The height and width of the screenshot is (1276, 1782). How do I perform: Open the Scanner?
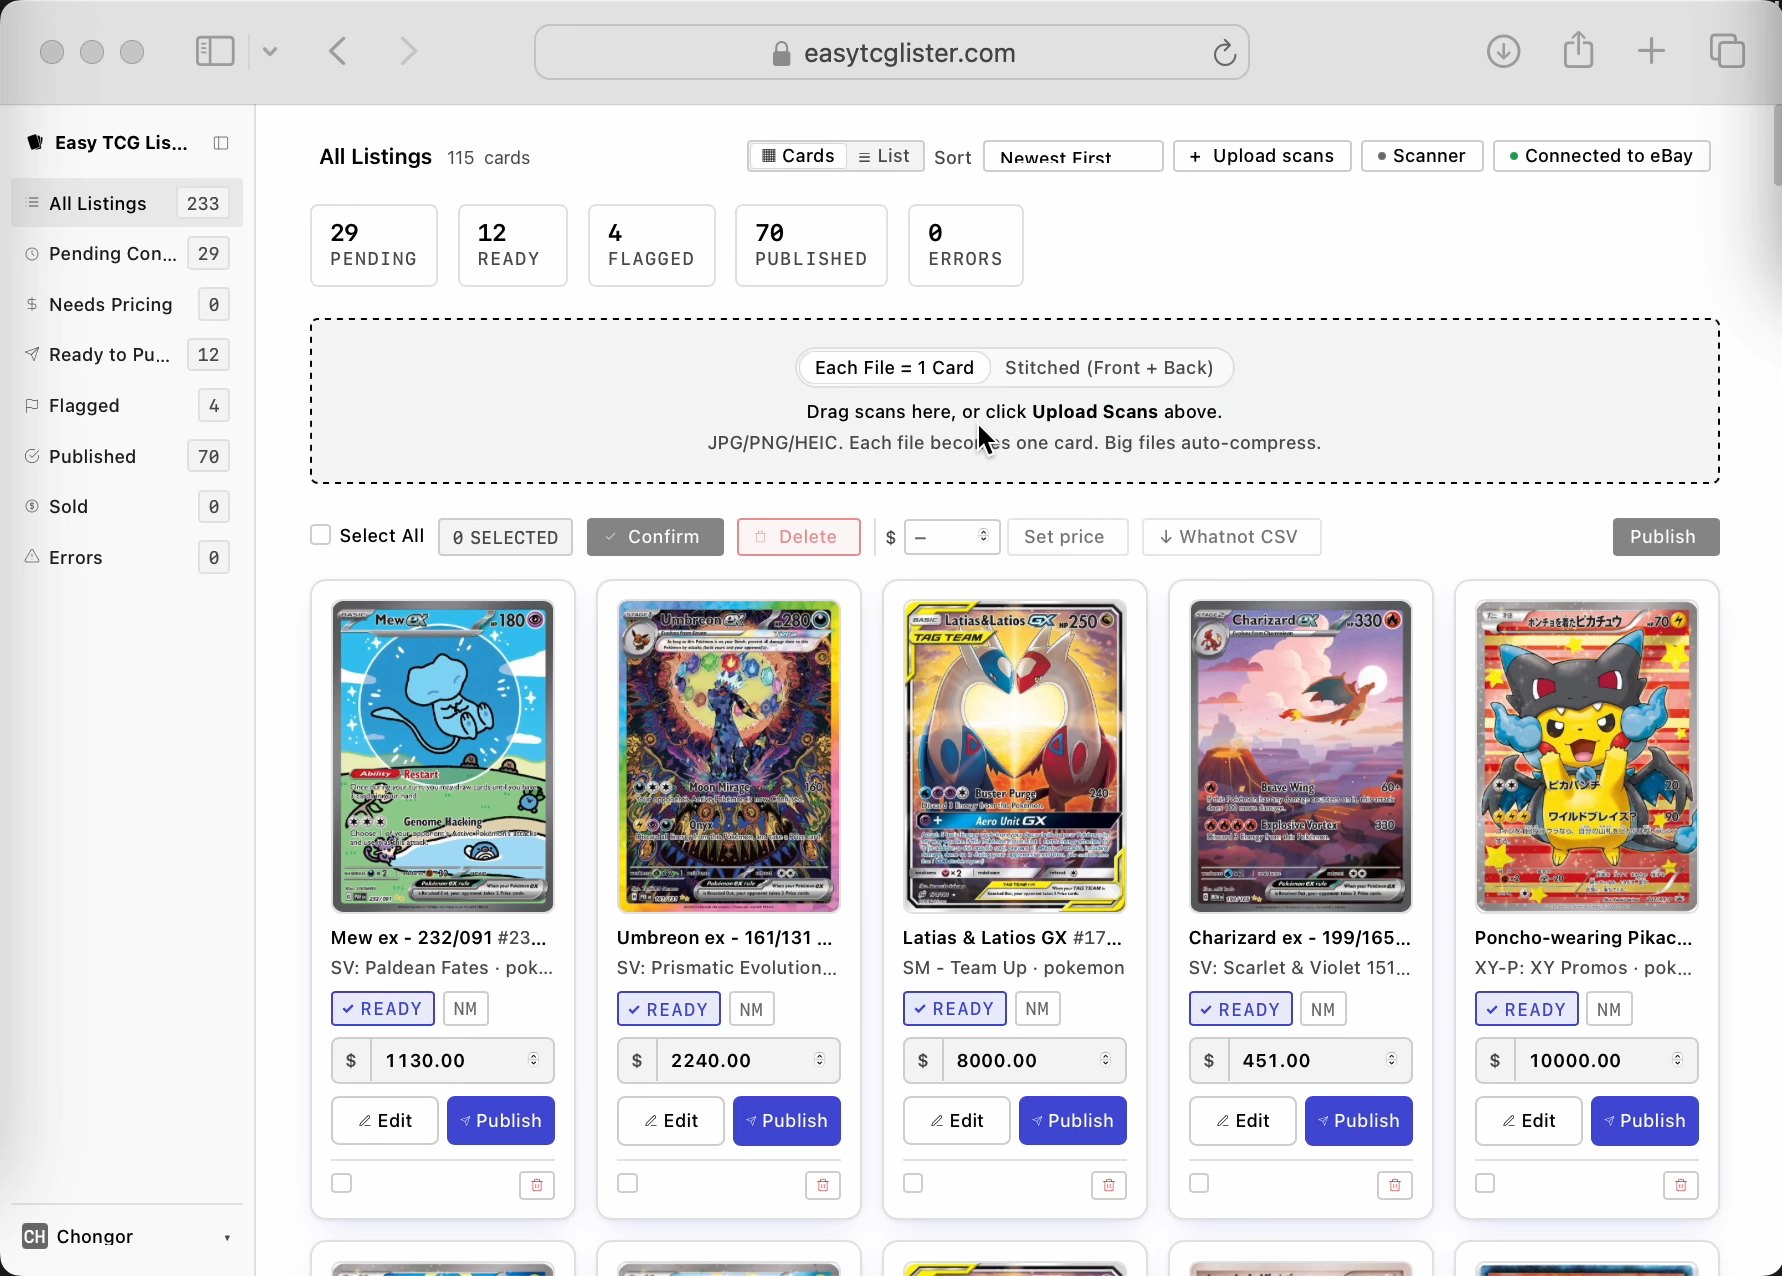pyautogui.click(x=1422, y=156)
